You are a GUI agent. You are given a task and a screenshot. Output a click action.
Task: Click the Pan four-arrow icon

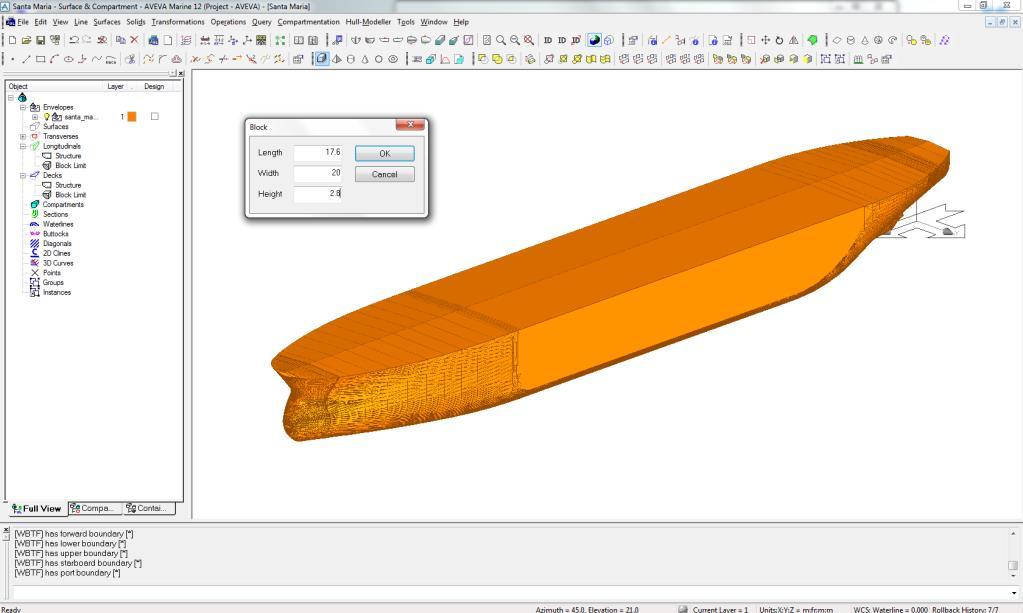click(765, 40)
